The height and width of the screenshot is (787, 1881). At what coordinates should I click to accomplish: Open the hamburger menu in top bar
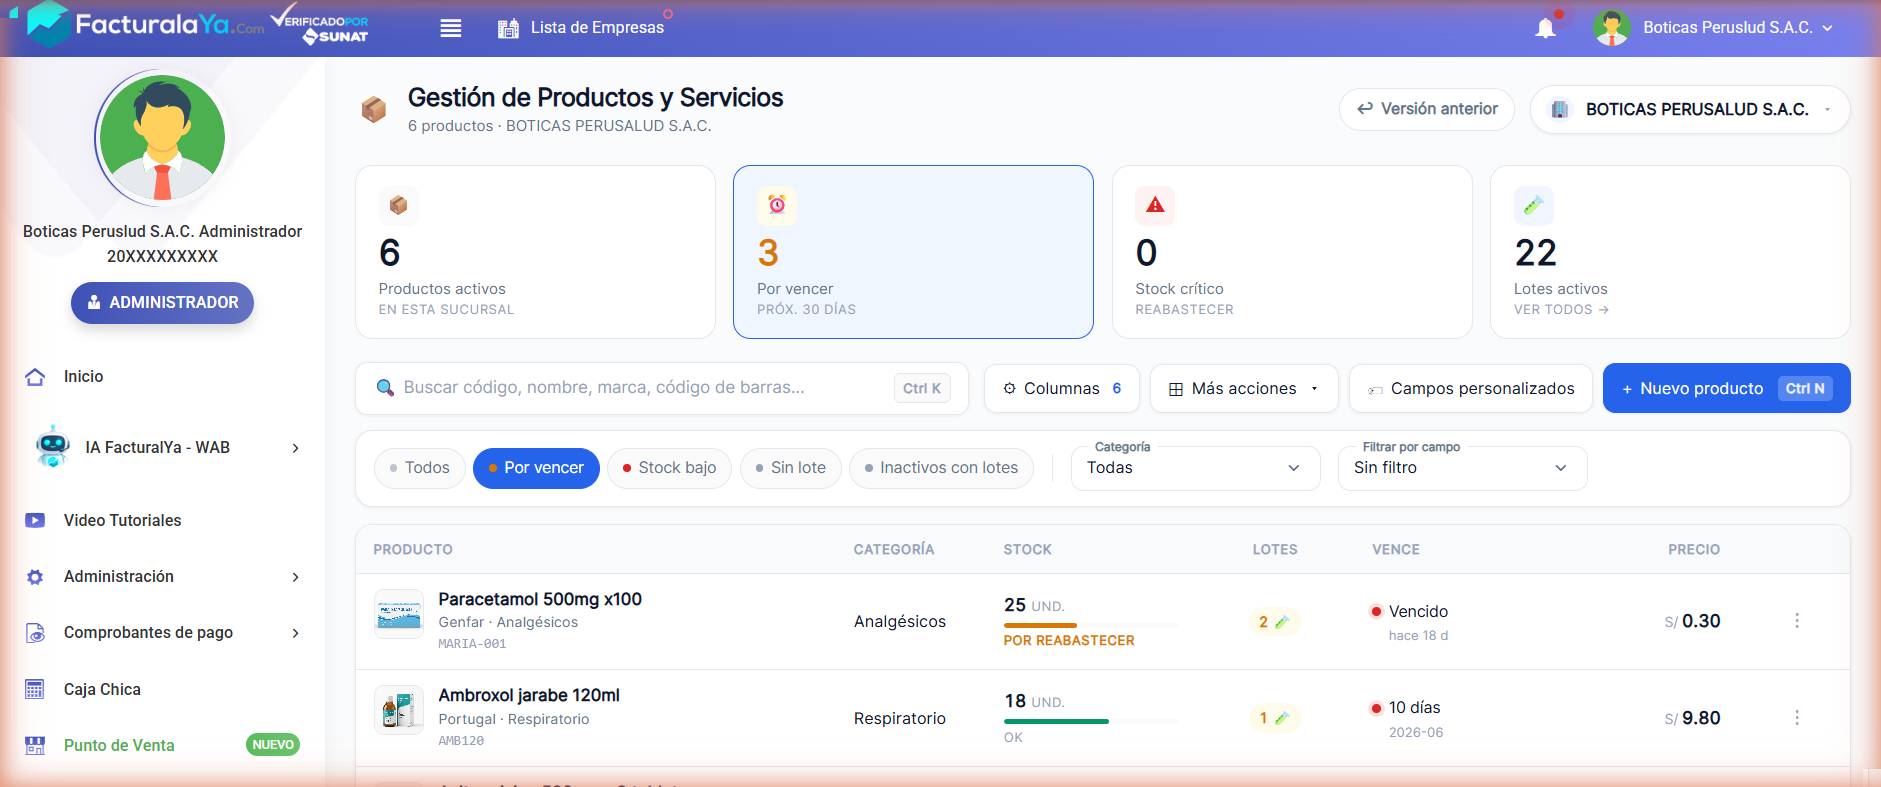point(451,28)
